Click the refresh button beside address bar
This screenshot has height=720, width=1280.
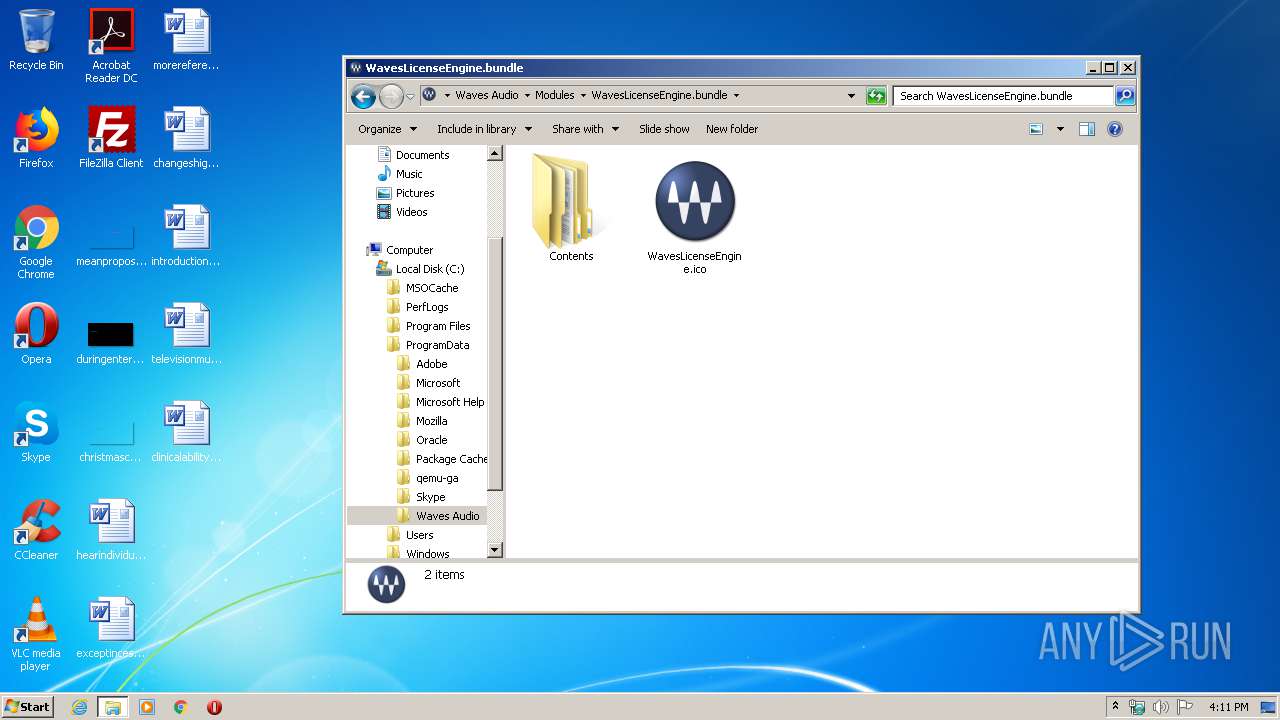click(876, 96)
